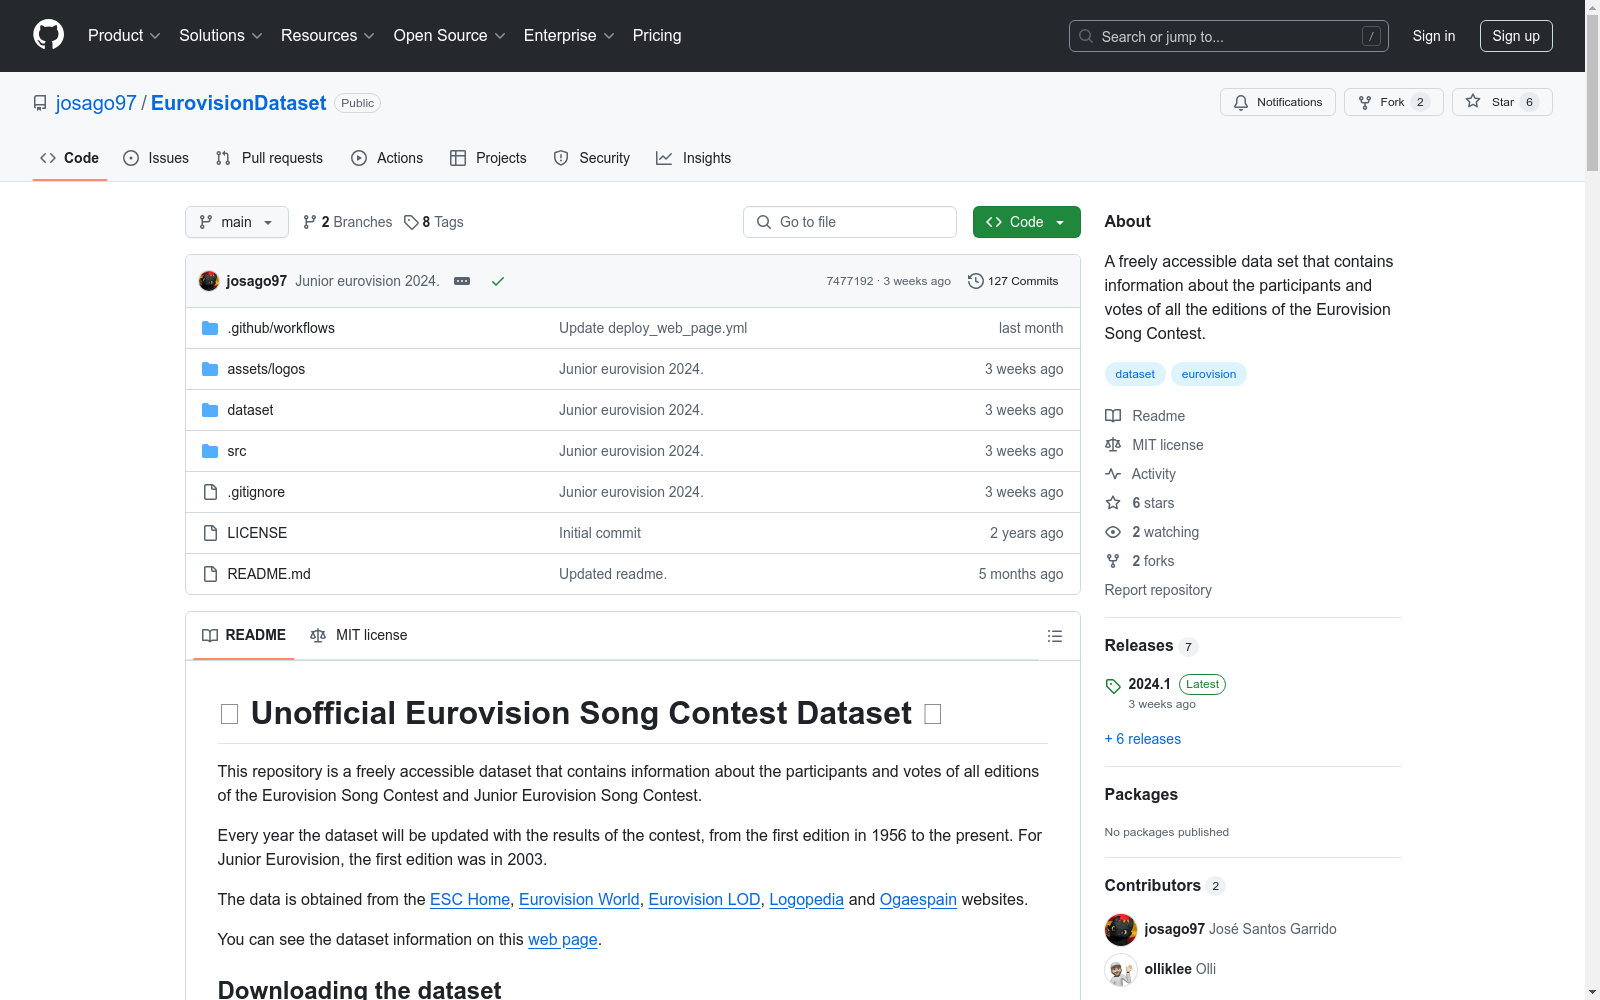Click Report repository

pyautogui.click(x=1158, y=590)
